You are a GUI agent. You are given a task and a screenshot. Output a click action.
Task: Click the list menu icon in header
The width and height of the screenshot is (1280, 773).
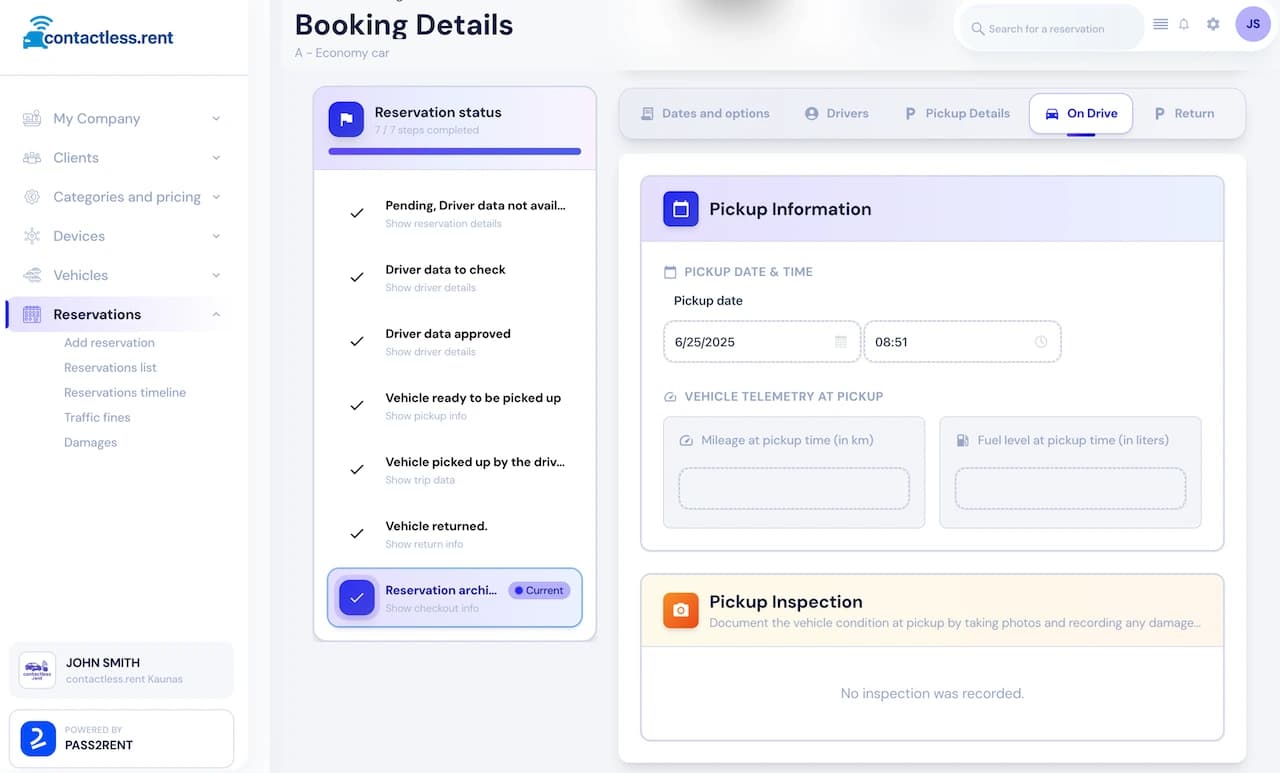[1160, 24]
